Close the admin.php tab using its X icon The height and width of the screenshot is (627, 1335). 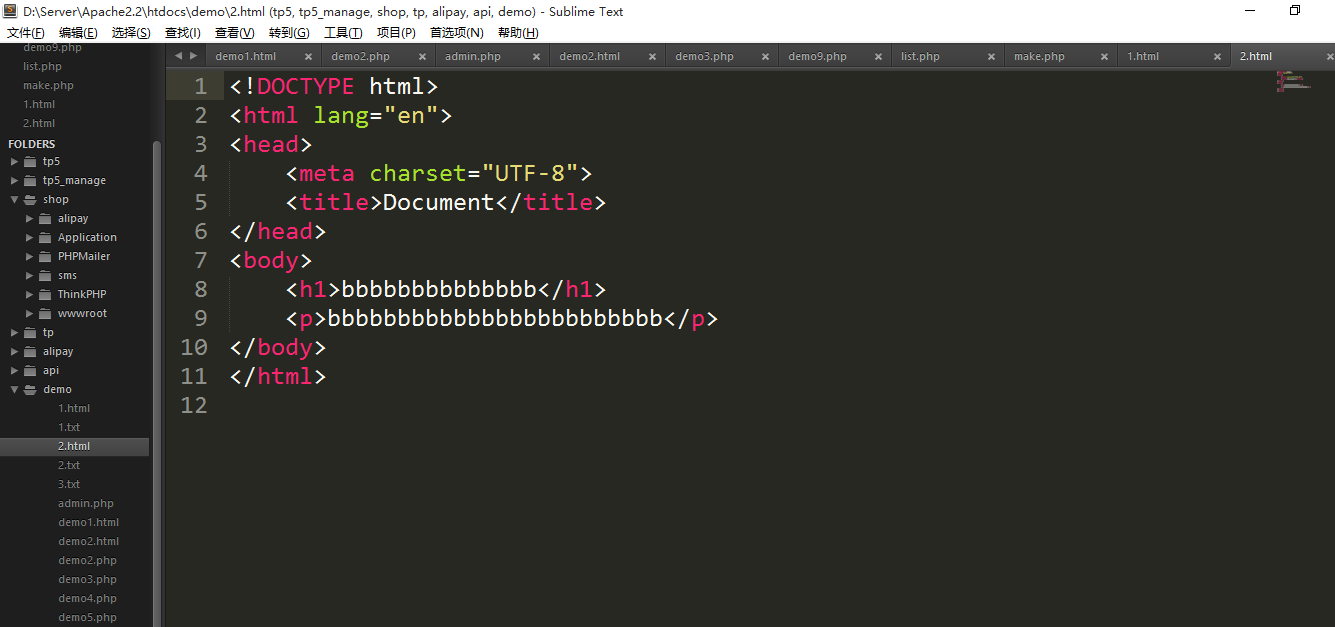click(x=537, y=57)
